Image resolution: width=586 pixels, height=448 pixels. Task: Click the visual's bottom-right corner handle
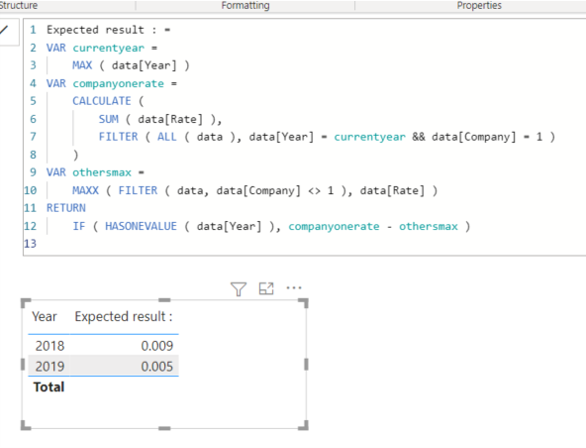point(304,426)
